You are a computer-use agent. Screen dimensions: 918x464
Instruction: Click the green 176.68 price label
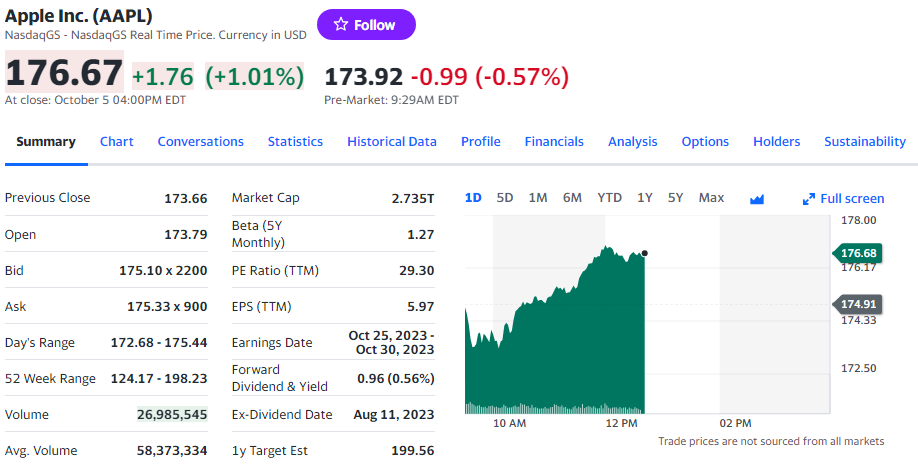click(x=858, y=253)
